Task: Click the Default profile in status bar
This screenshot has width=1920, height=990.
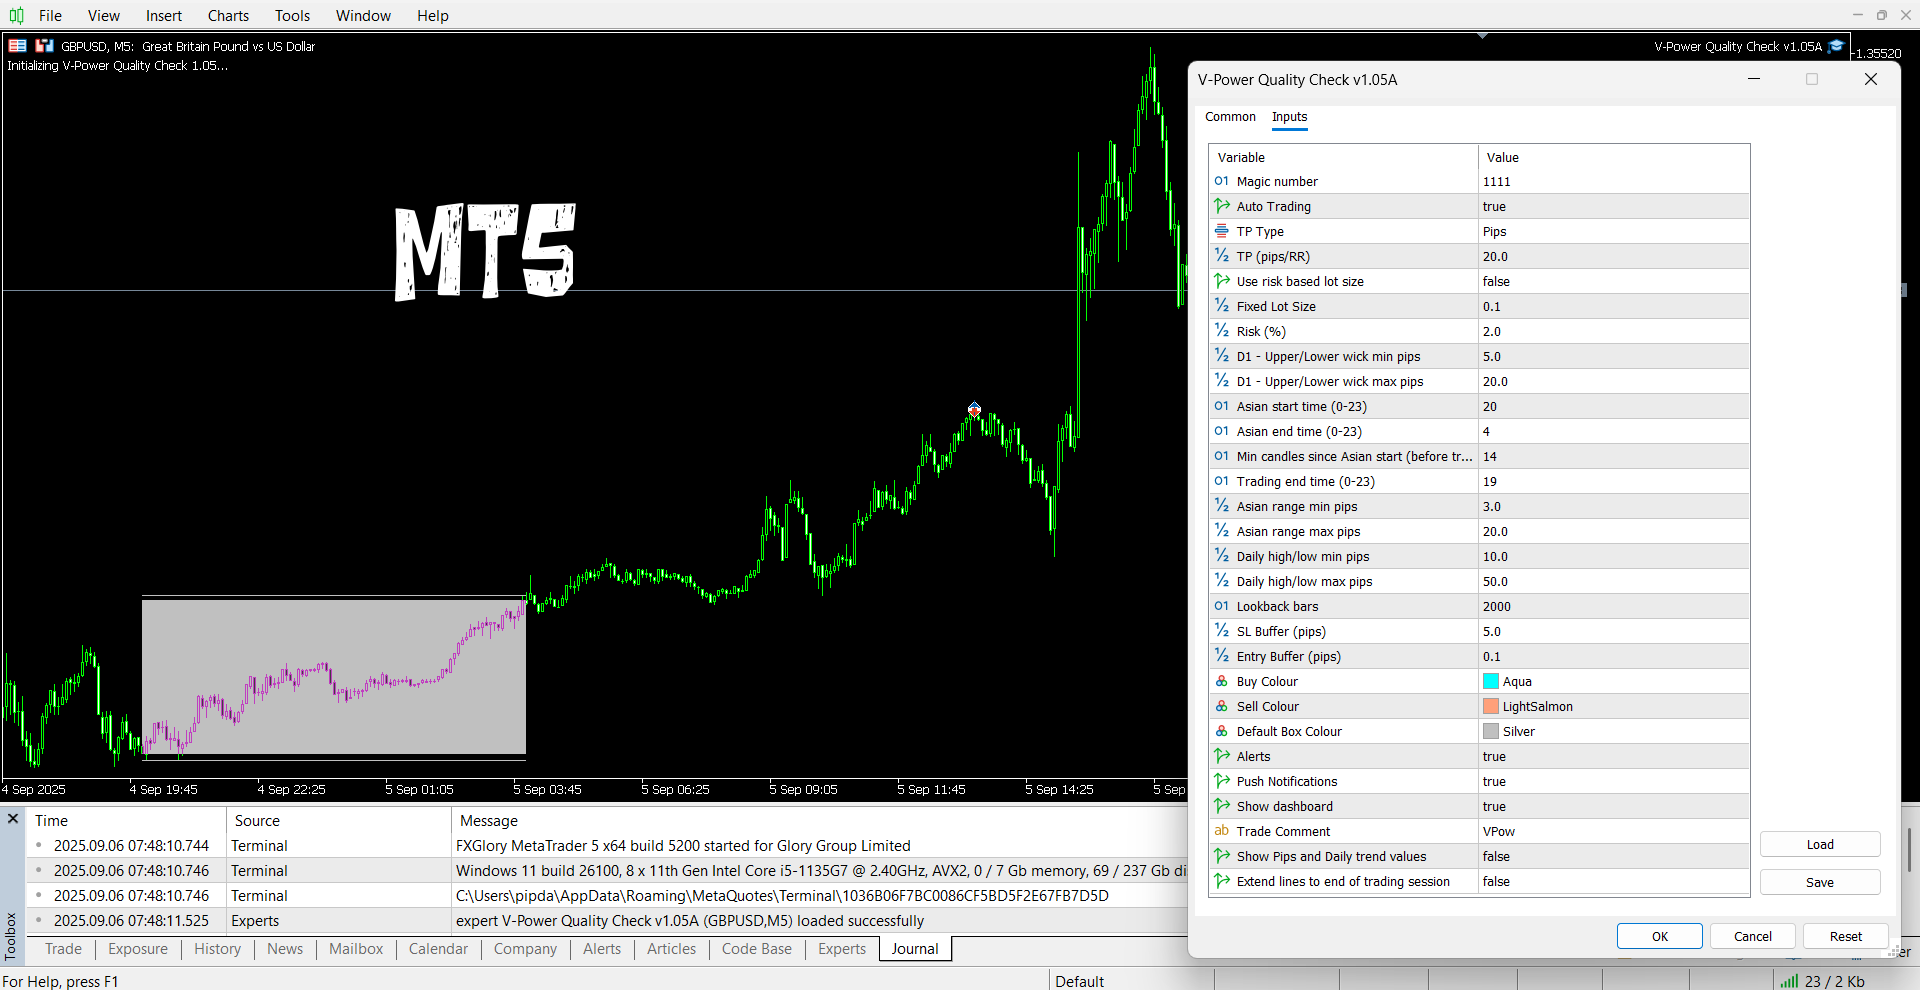Action: [1079, 981]
